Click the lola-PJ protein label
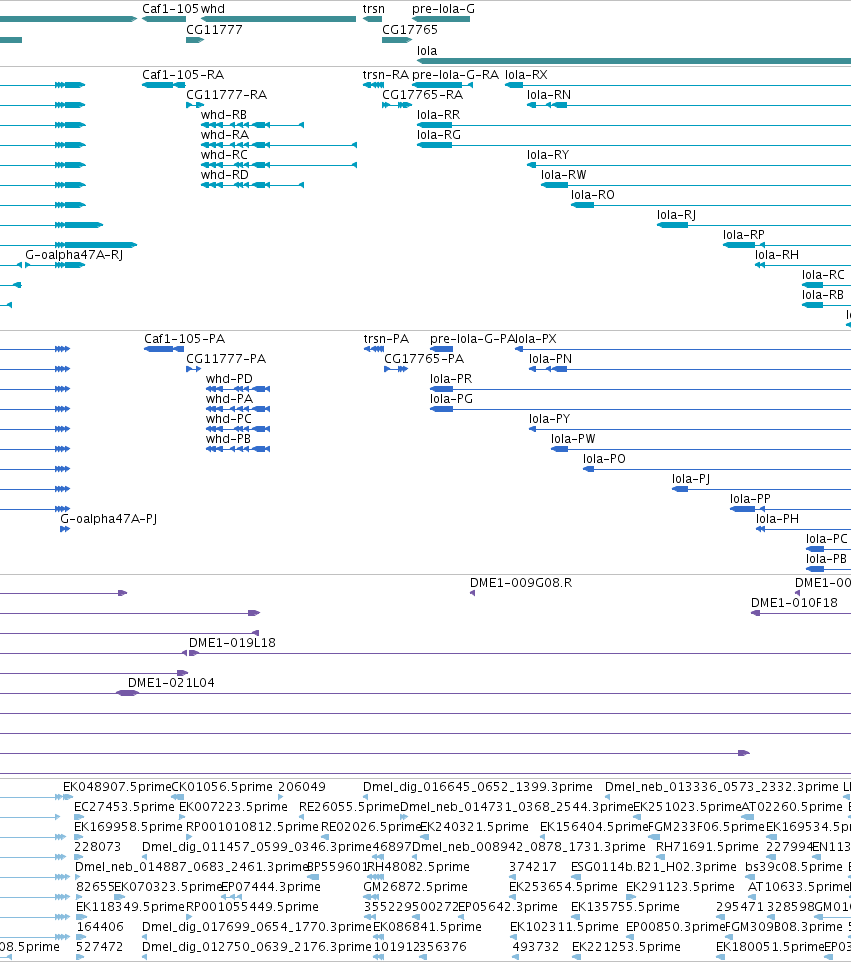This screenshot has width=851, height=962. [691, 479]
